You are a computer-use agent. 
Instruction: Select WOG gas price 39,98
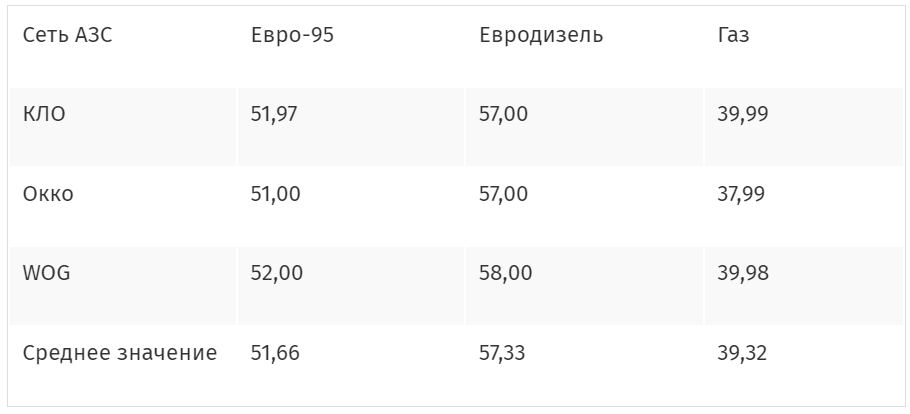coord(743,273)
